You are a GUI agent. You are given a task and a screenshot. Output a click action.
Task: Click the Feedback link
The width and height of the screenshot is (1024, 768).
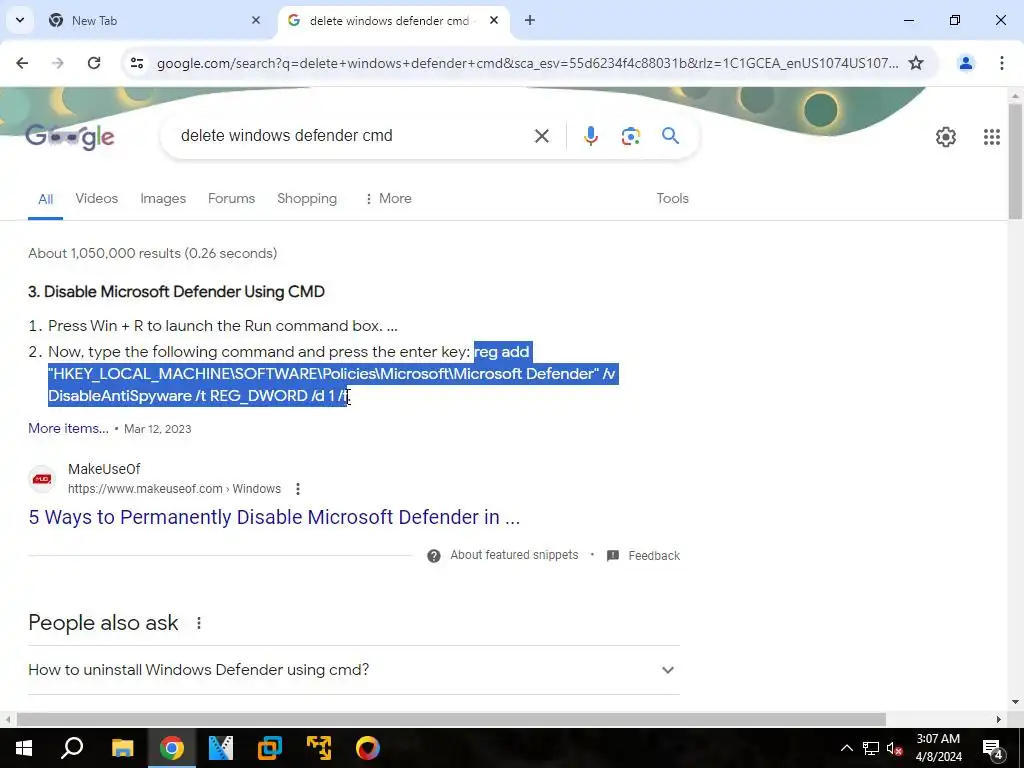(654, 556)
